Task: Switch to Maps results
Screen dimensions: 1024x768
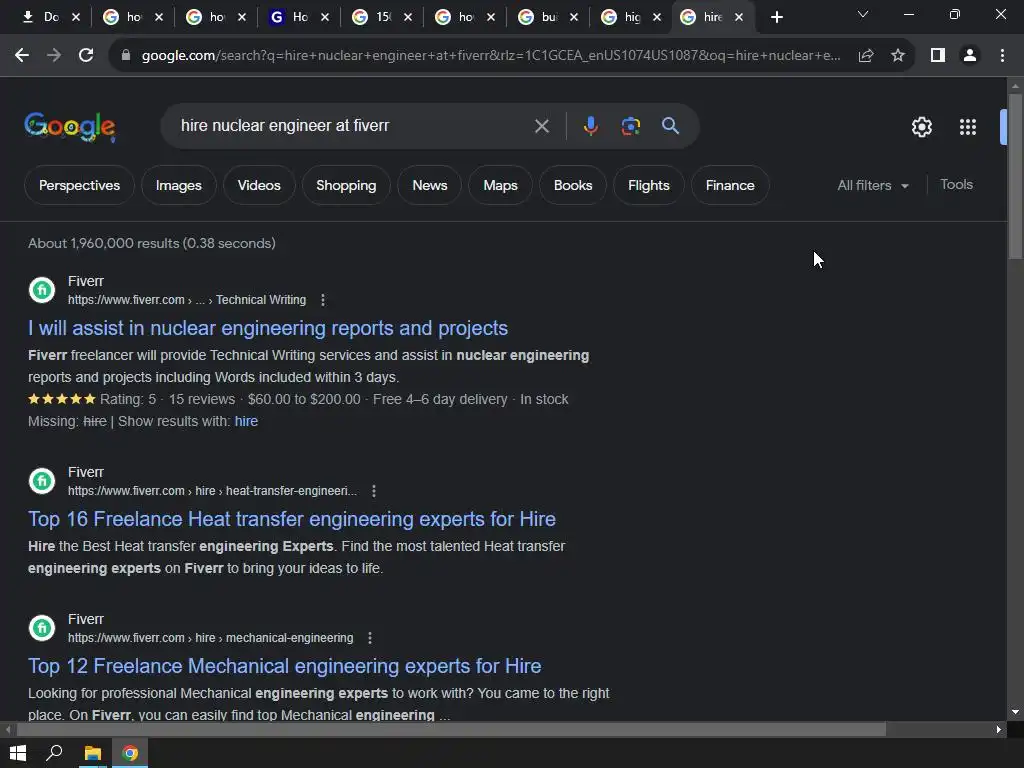Action: click(500, 185)
